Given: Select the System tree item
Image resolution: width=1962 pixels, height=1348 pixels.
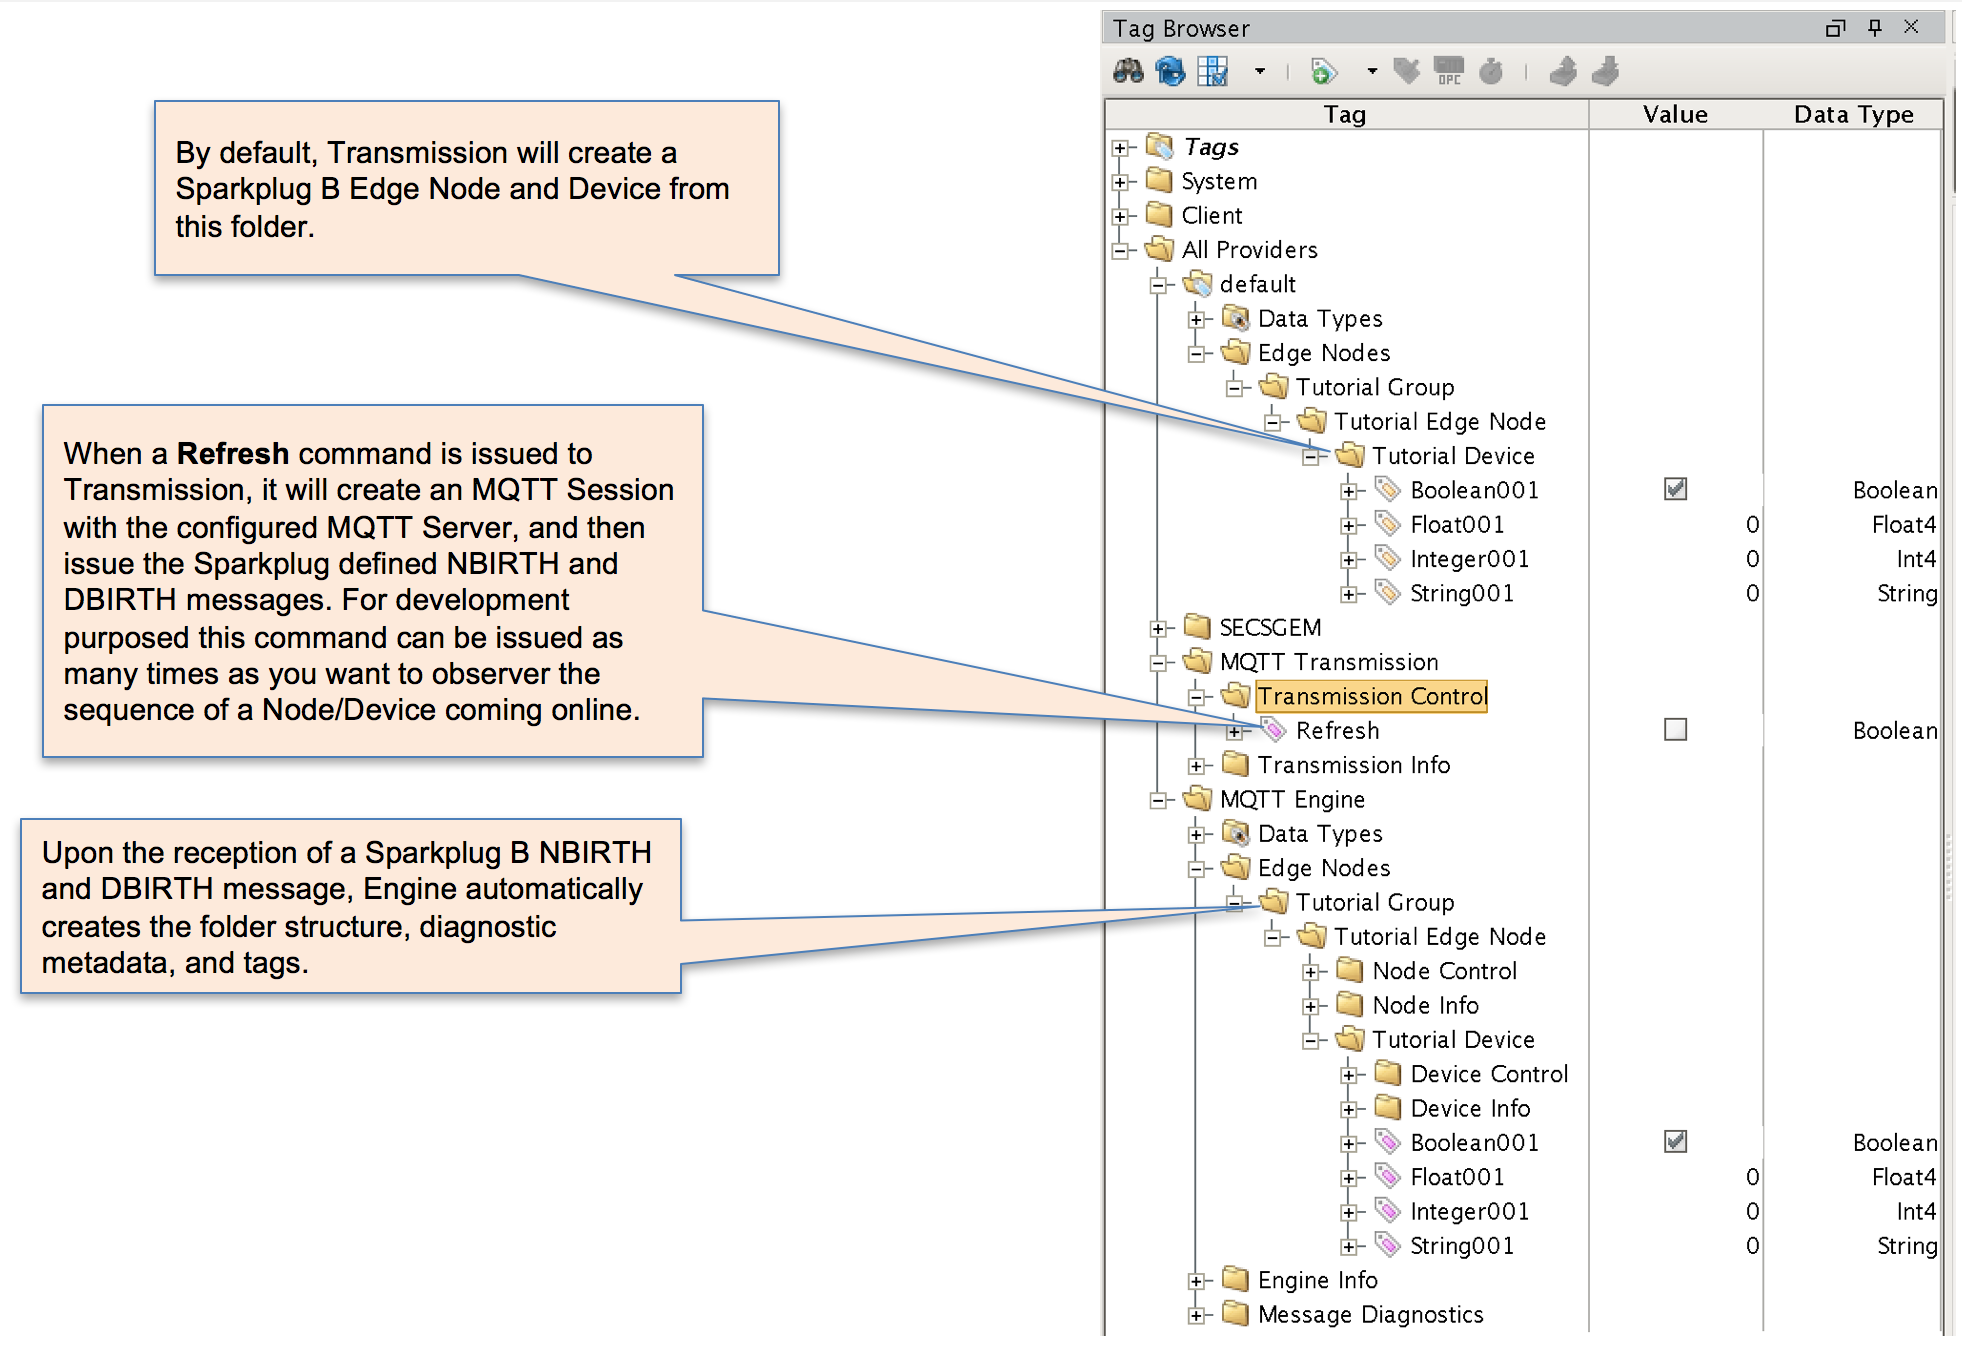Looking at the screenshot, I should (x=1219, y=182).
